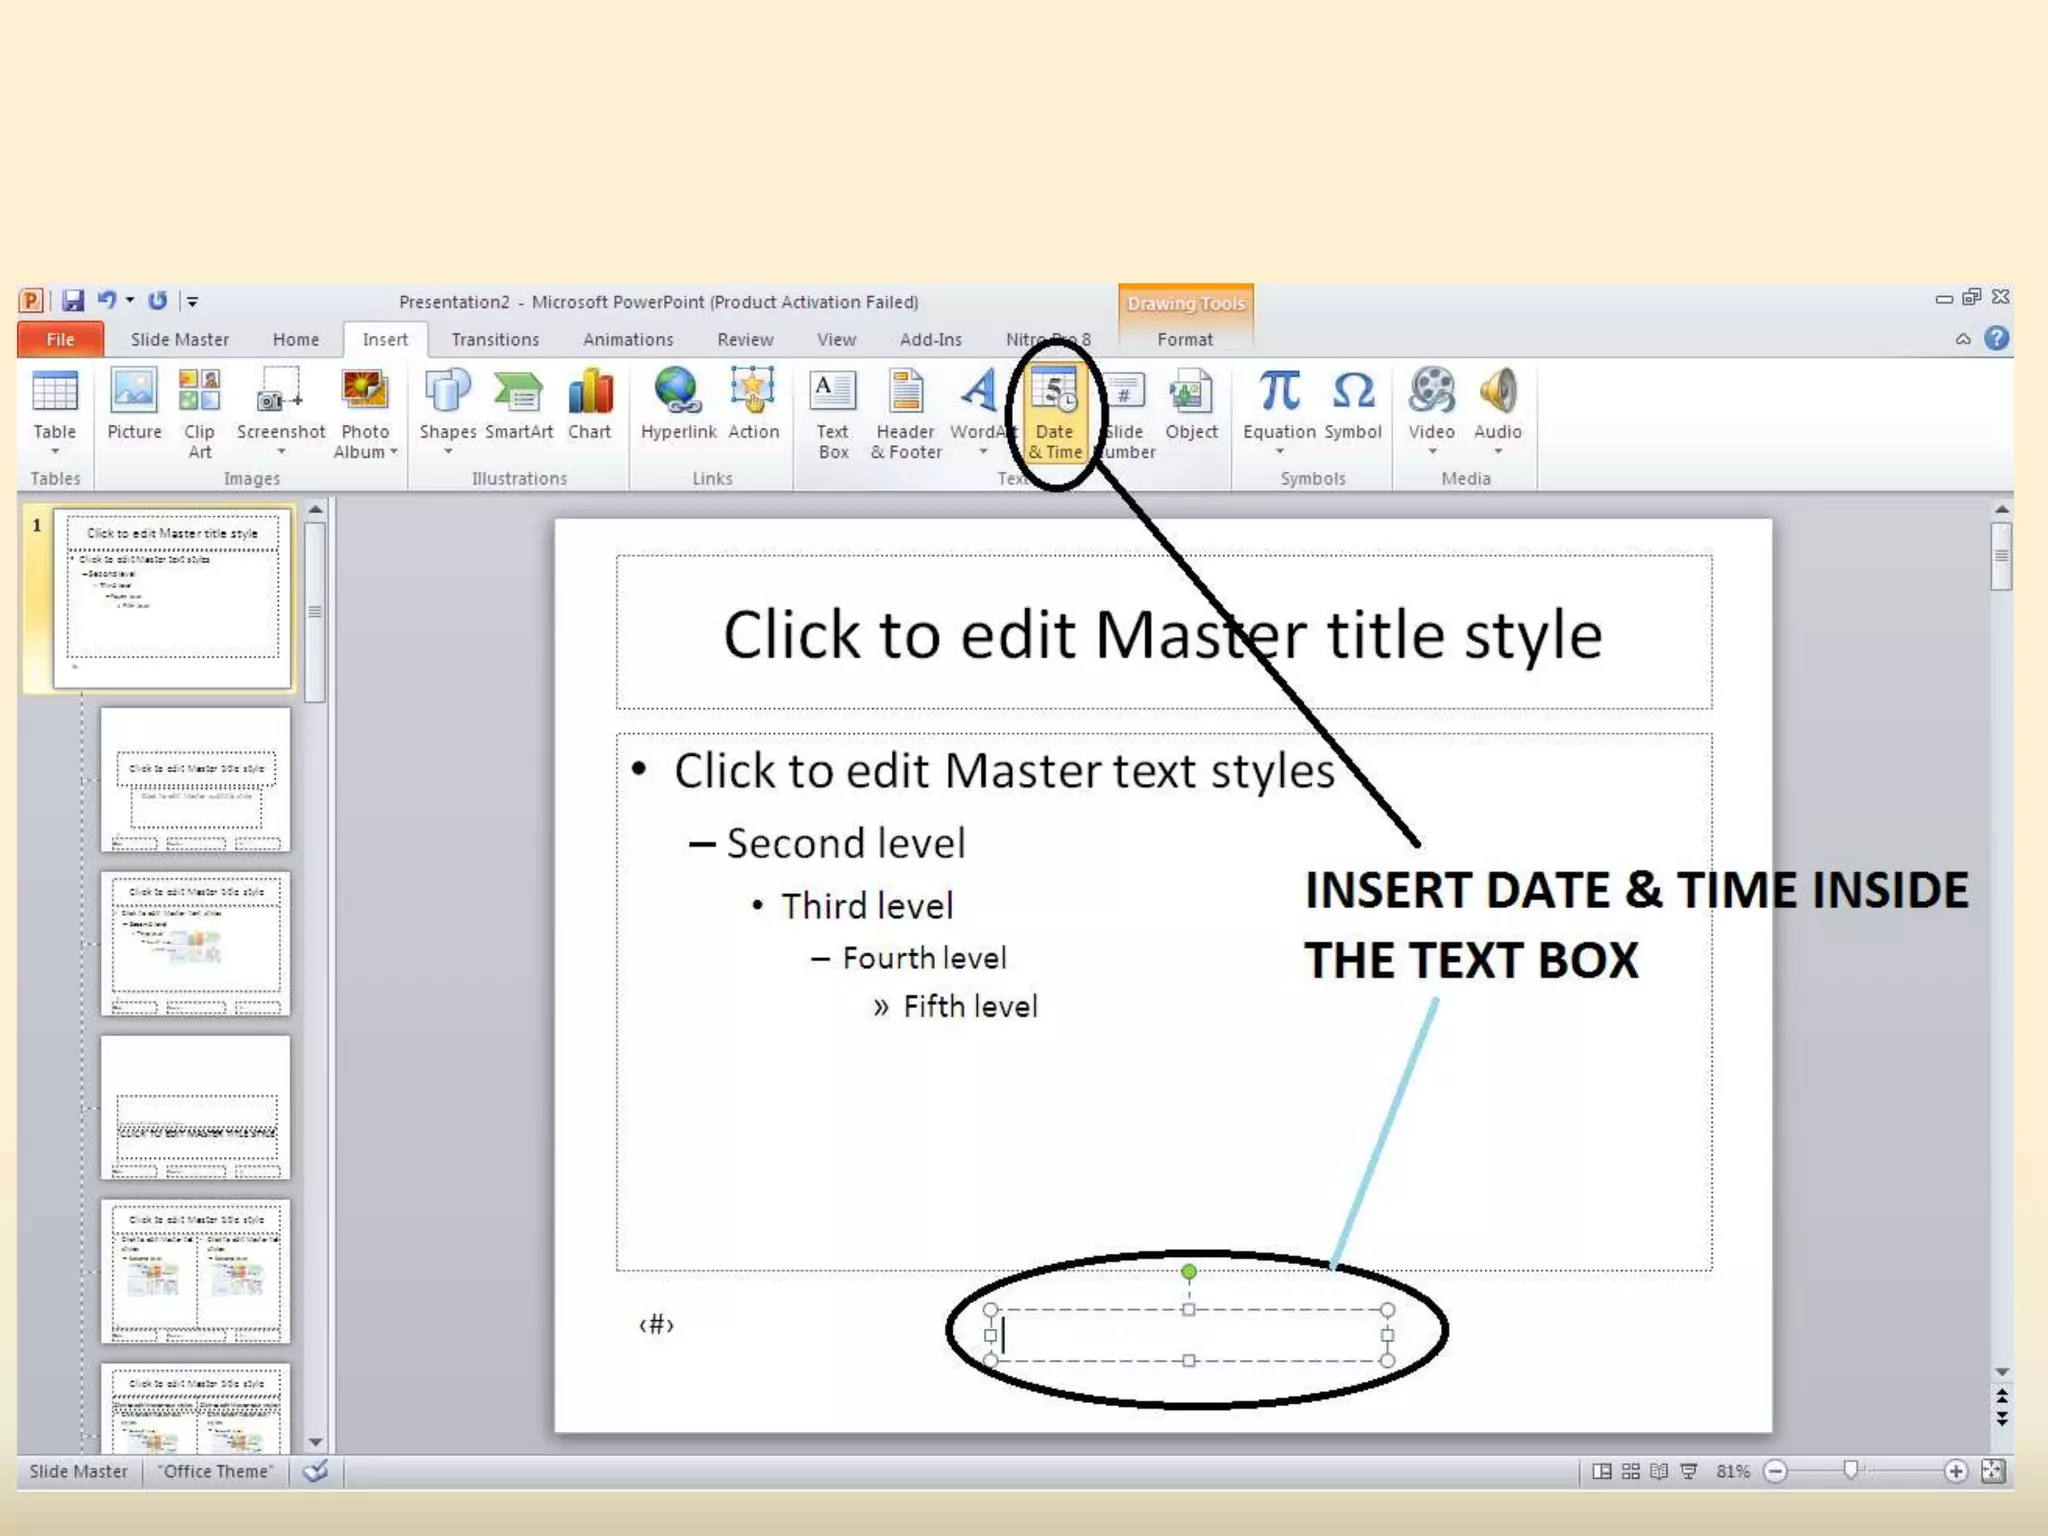Insert a Hyperlink
Screen dimensions: 2048x1536
pyautogui.click(x=677, y=393)
